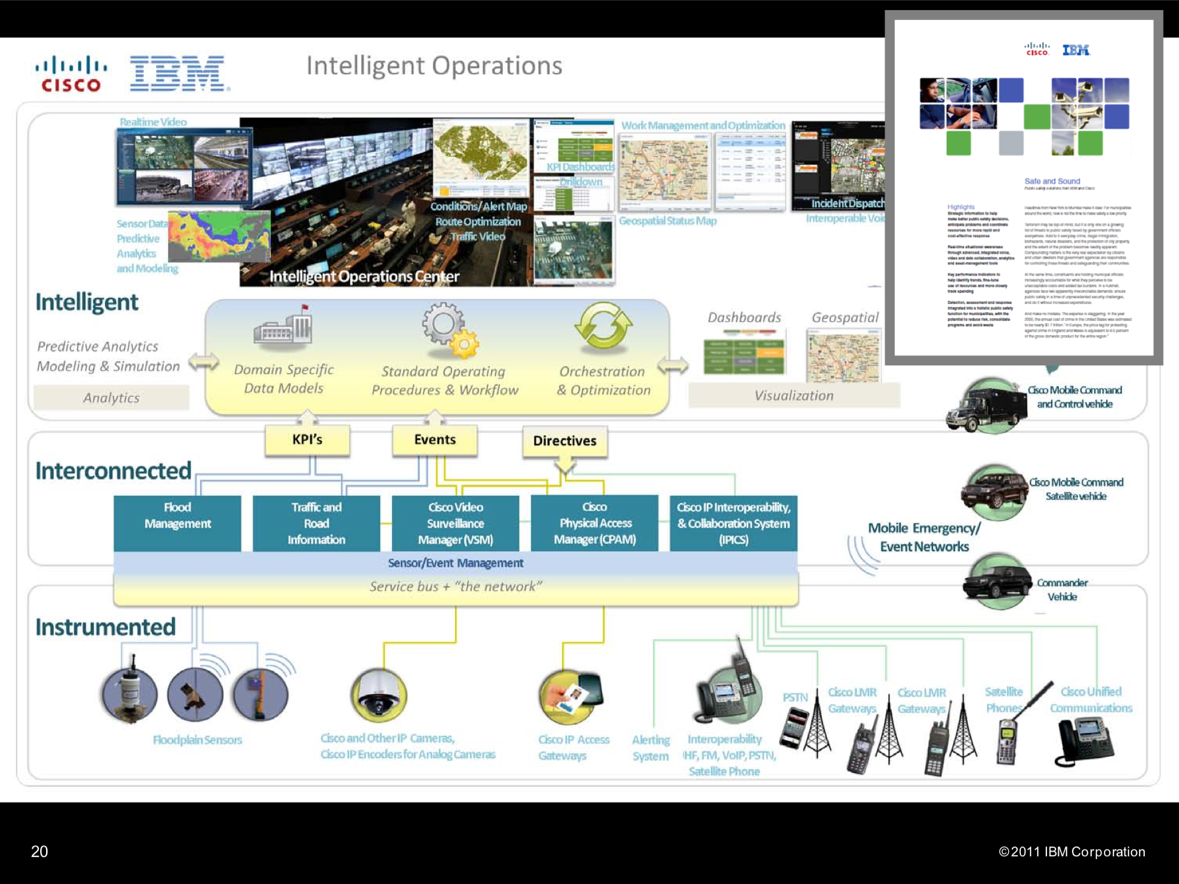Image resolution: width=1179 pixels, height=884 pixels.
Task: Open the Safe and Sound document thumbnail
Action: coord(1024,188)
